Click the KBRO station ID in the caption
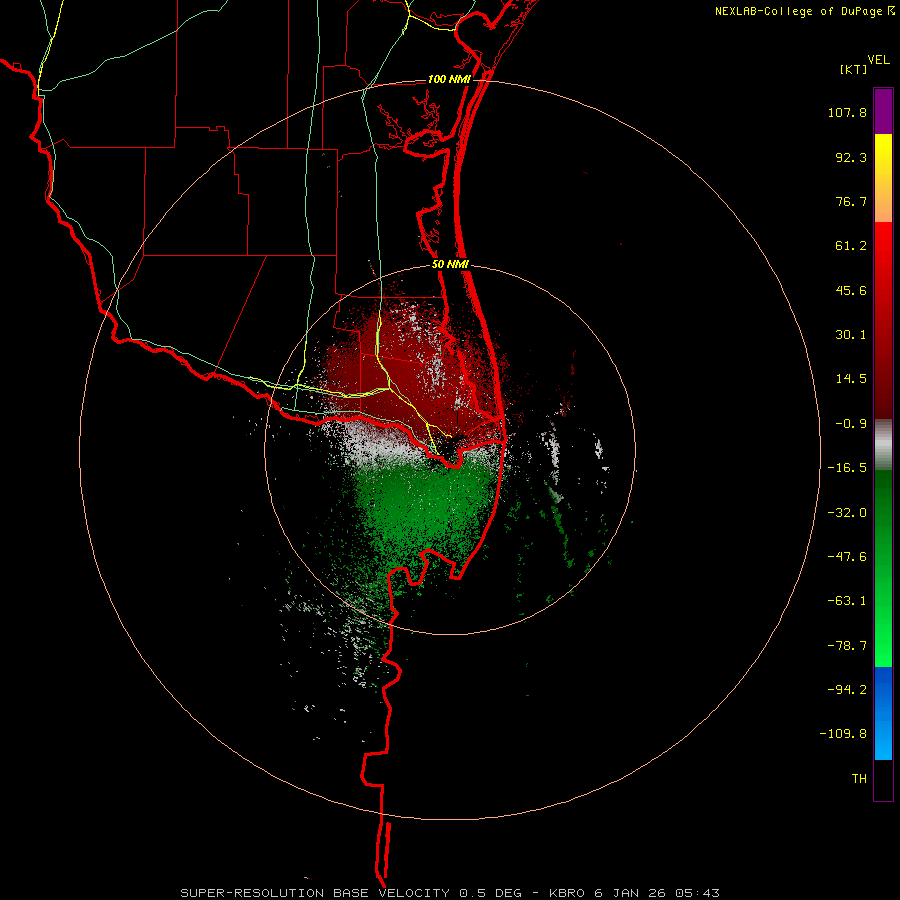 [x=568, y=893]
